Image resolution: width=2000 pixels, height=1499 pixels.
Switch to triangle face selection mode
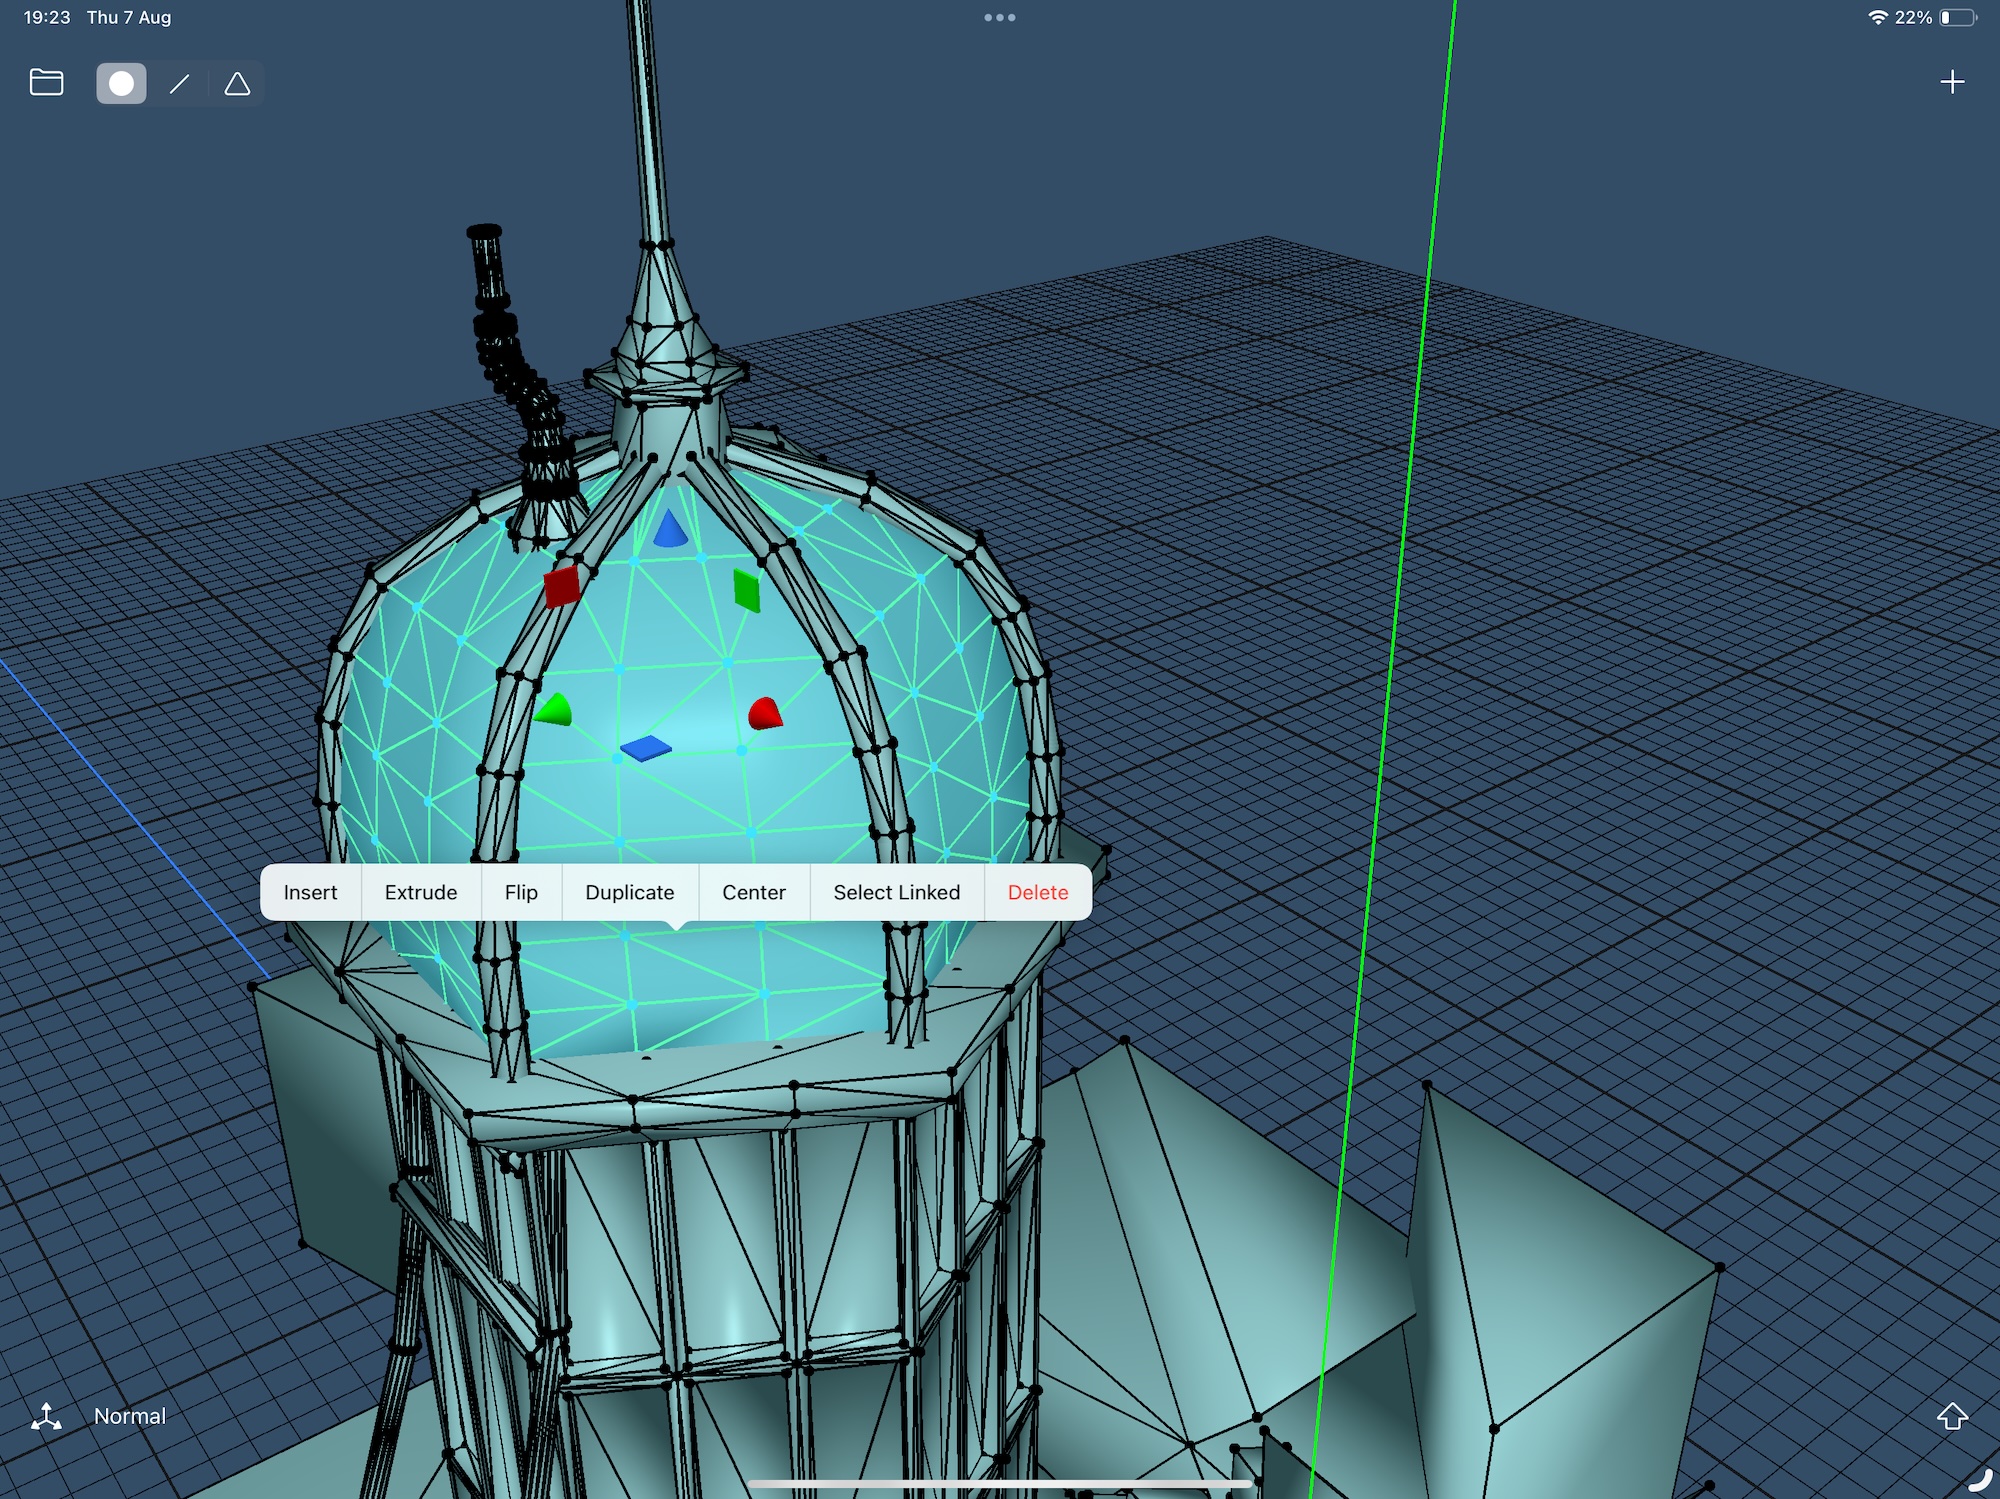237,83
